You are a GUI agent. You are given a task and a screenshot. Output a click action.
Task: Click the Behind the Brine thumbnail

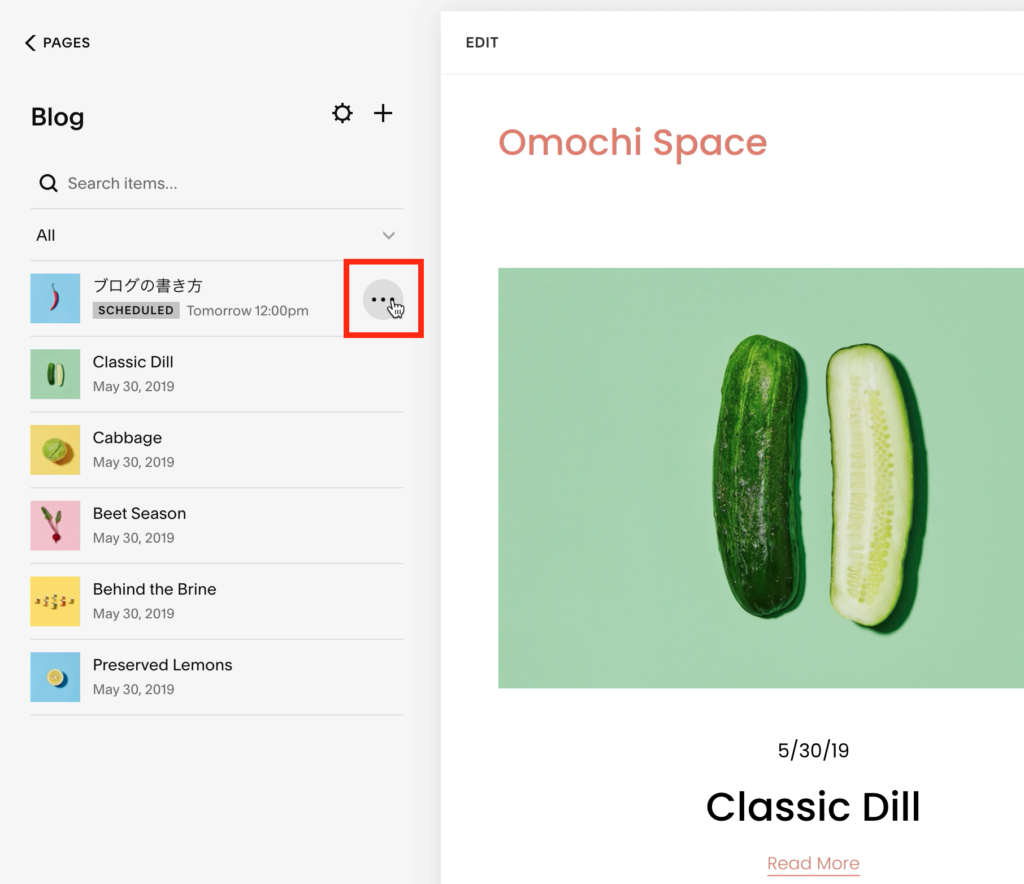pos(56,601)
